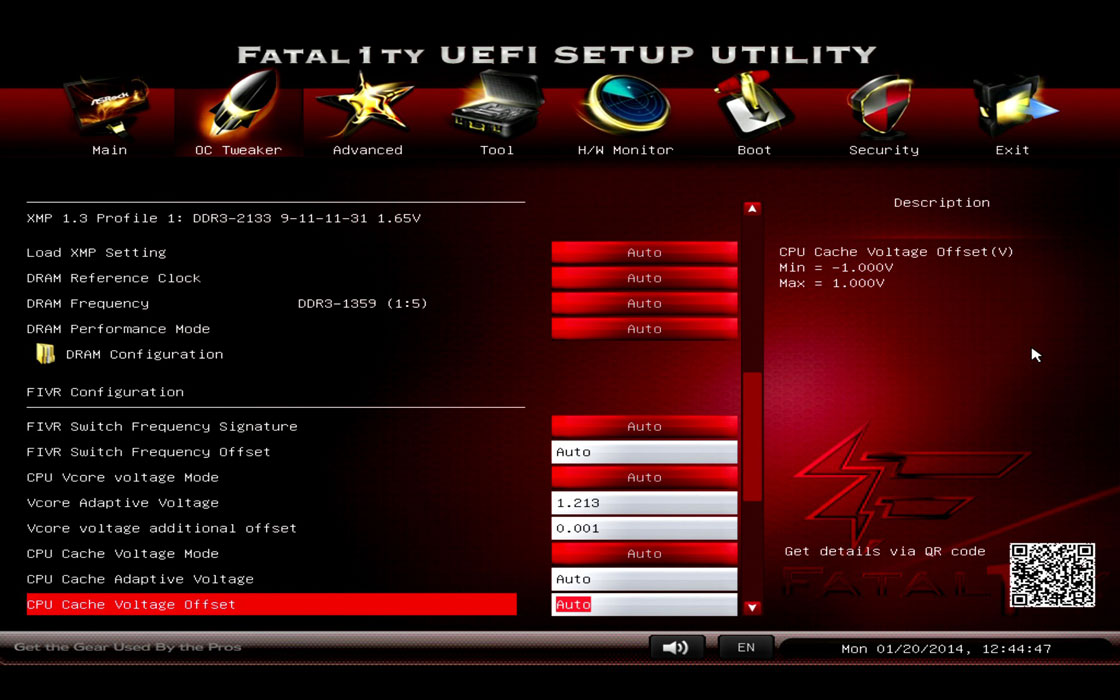Click the Vcore Adaptive Voltage field

[644, 503]
